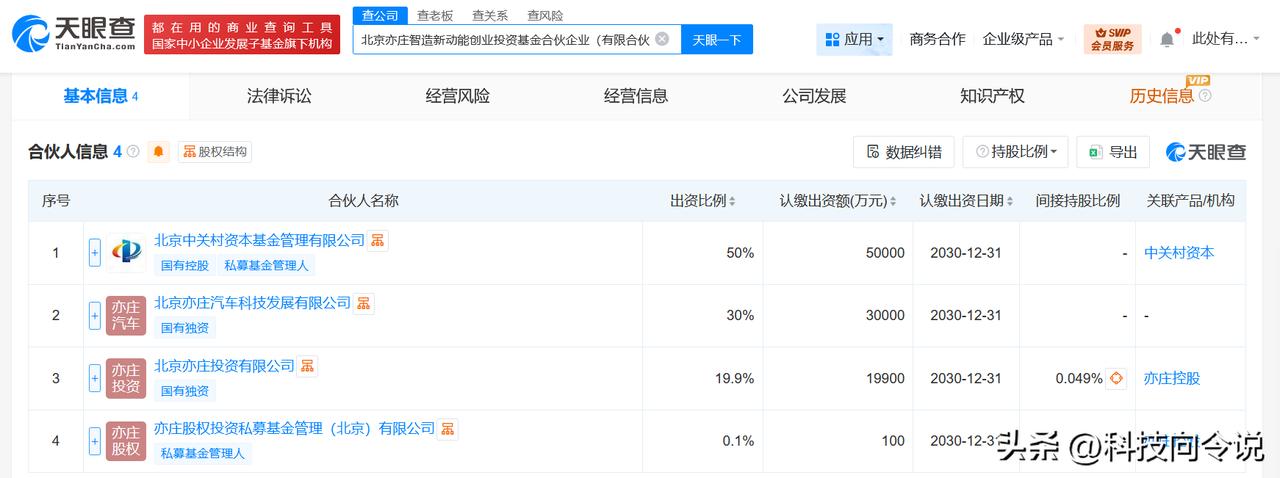
Task: Open 北京亦庄投资有限公司 link
Action: (x=225, y=366)
